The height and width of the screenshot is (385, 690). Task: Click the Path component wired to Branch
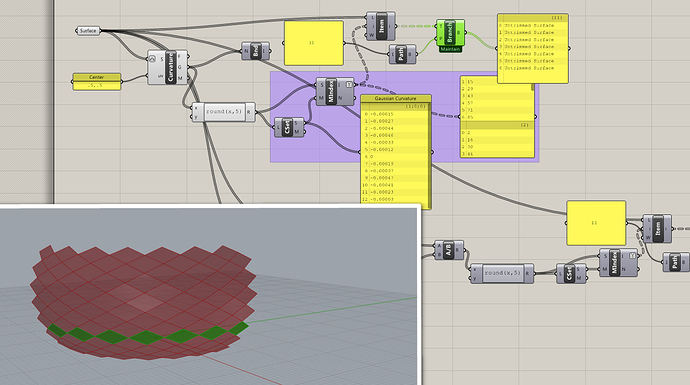coord(402,54)
